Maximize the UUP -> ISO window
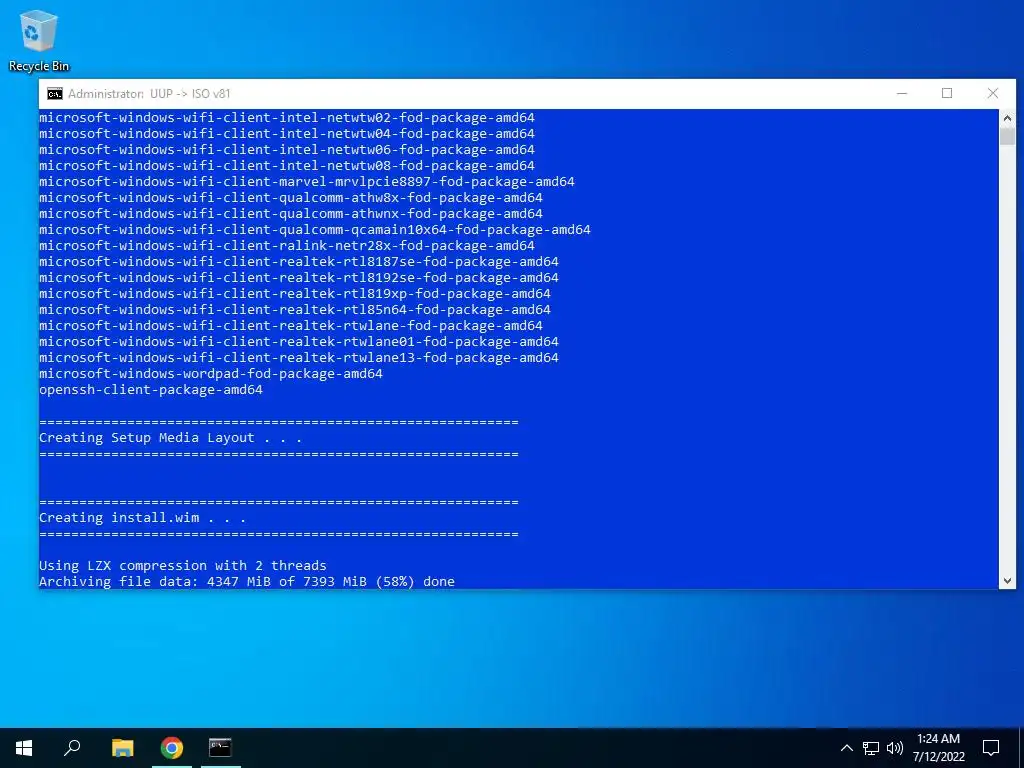Image resolution: width=1024 pixels, height=768 pixels. pyautogui.click(x=947, y=93)
